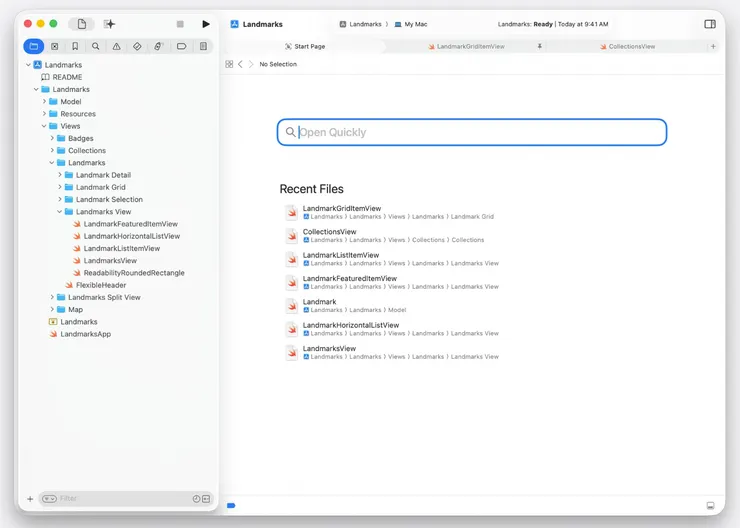
Task: Expand the Landmarks Split View folder
Action: tap(52, 297)
